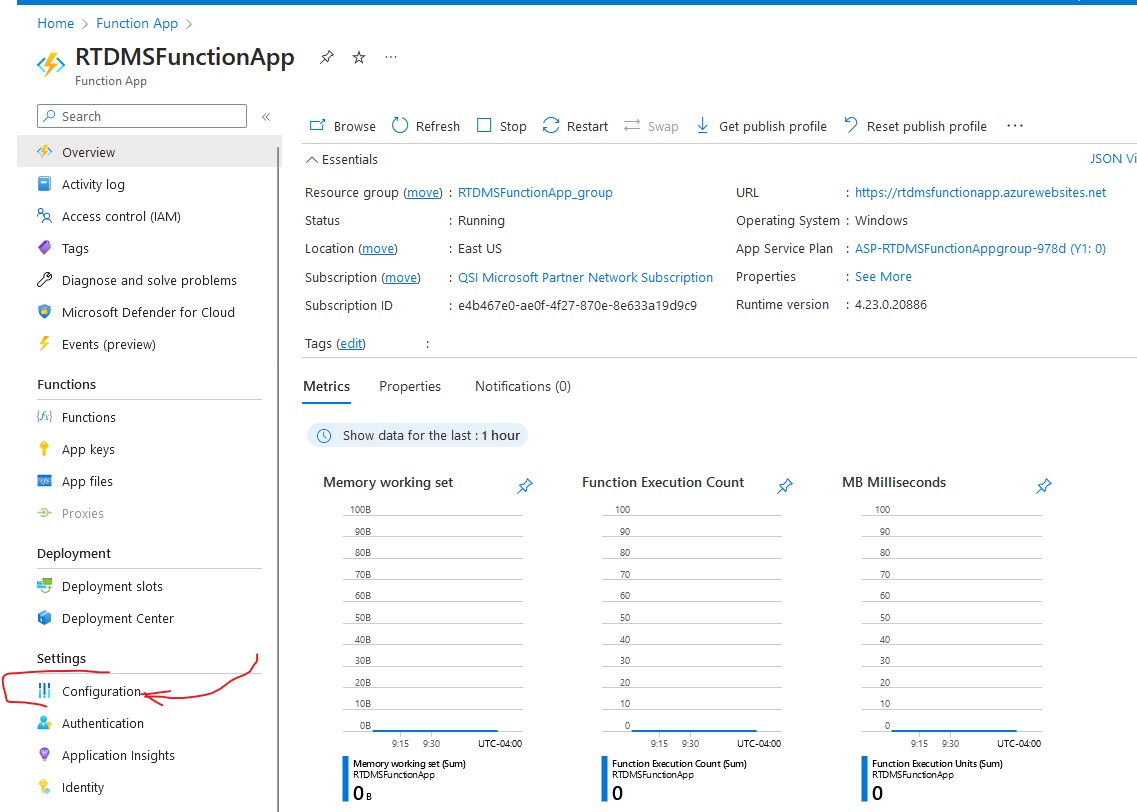Click the Proxies icon

coord(44,513)
